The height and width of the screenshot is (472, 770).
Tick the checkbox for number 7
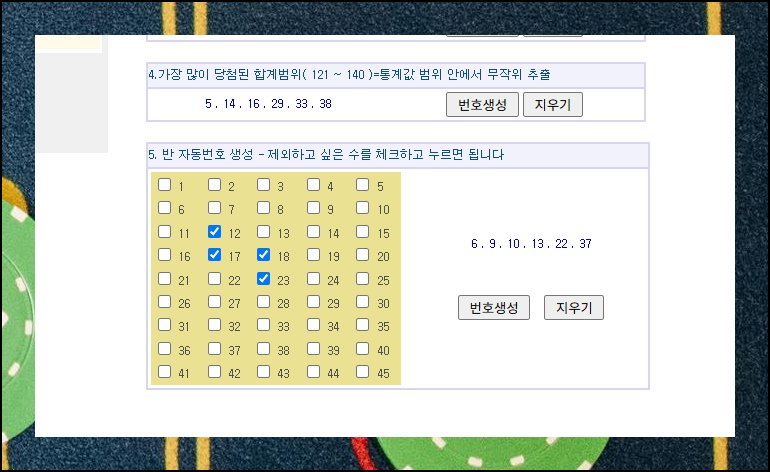pyautogui.click(x=215, y=208)
